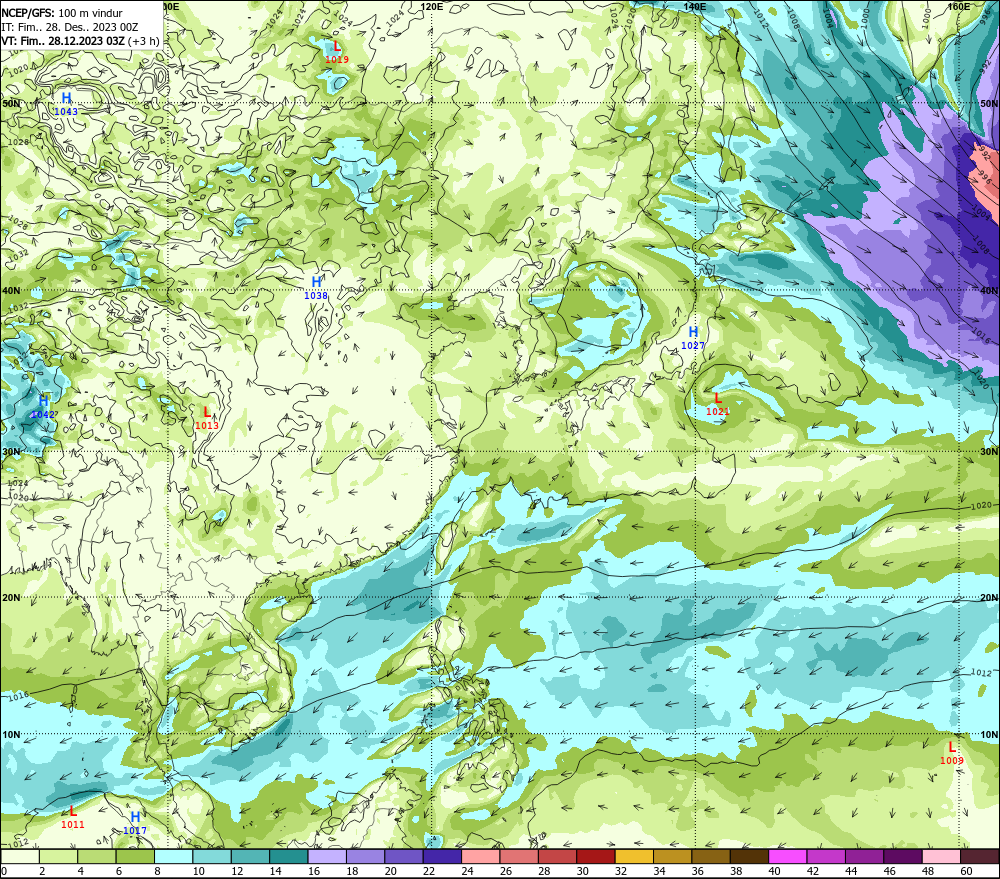The height and width of the screenshot is (879, 1000).
Task: Click the magenta legend swatch at 40
Action: 788,856
